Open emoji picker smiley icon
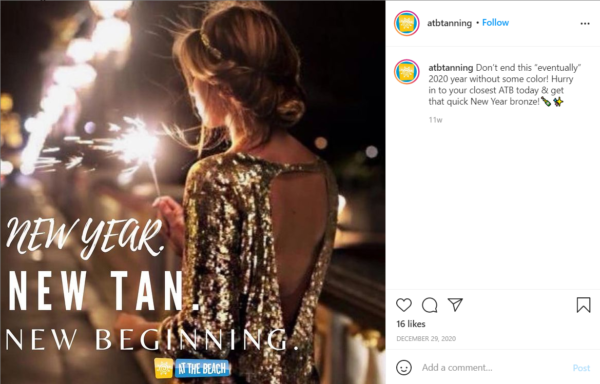Image resolution: width=600 pixels, height=384 pixels. click(x=404, y=368)
